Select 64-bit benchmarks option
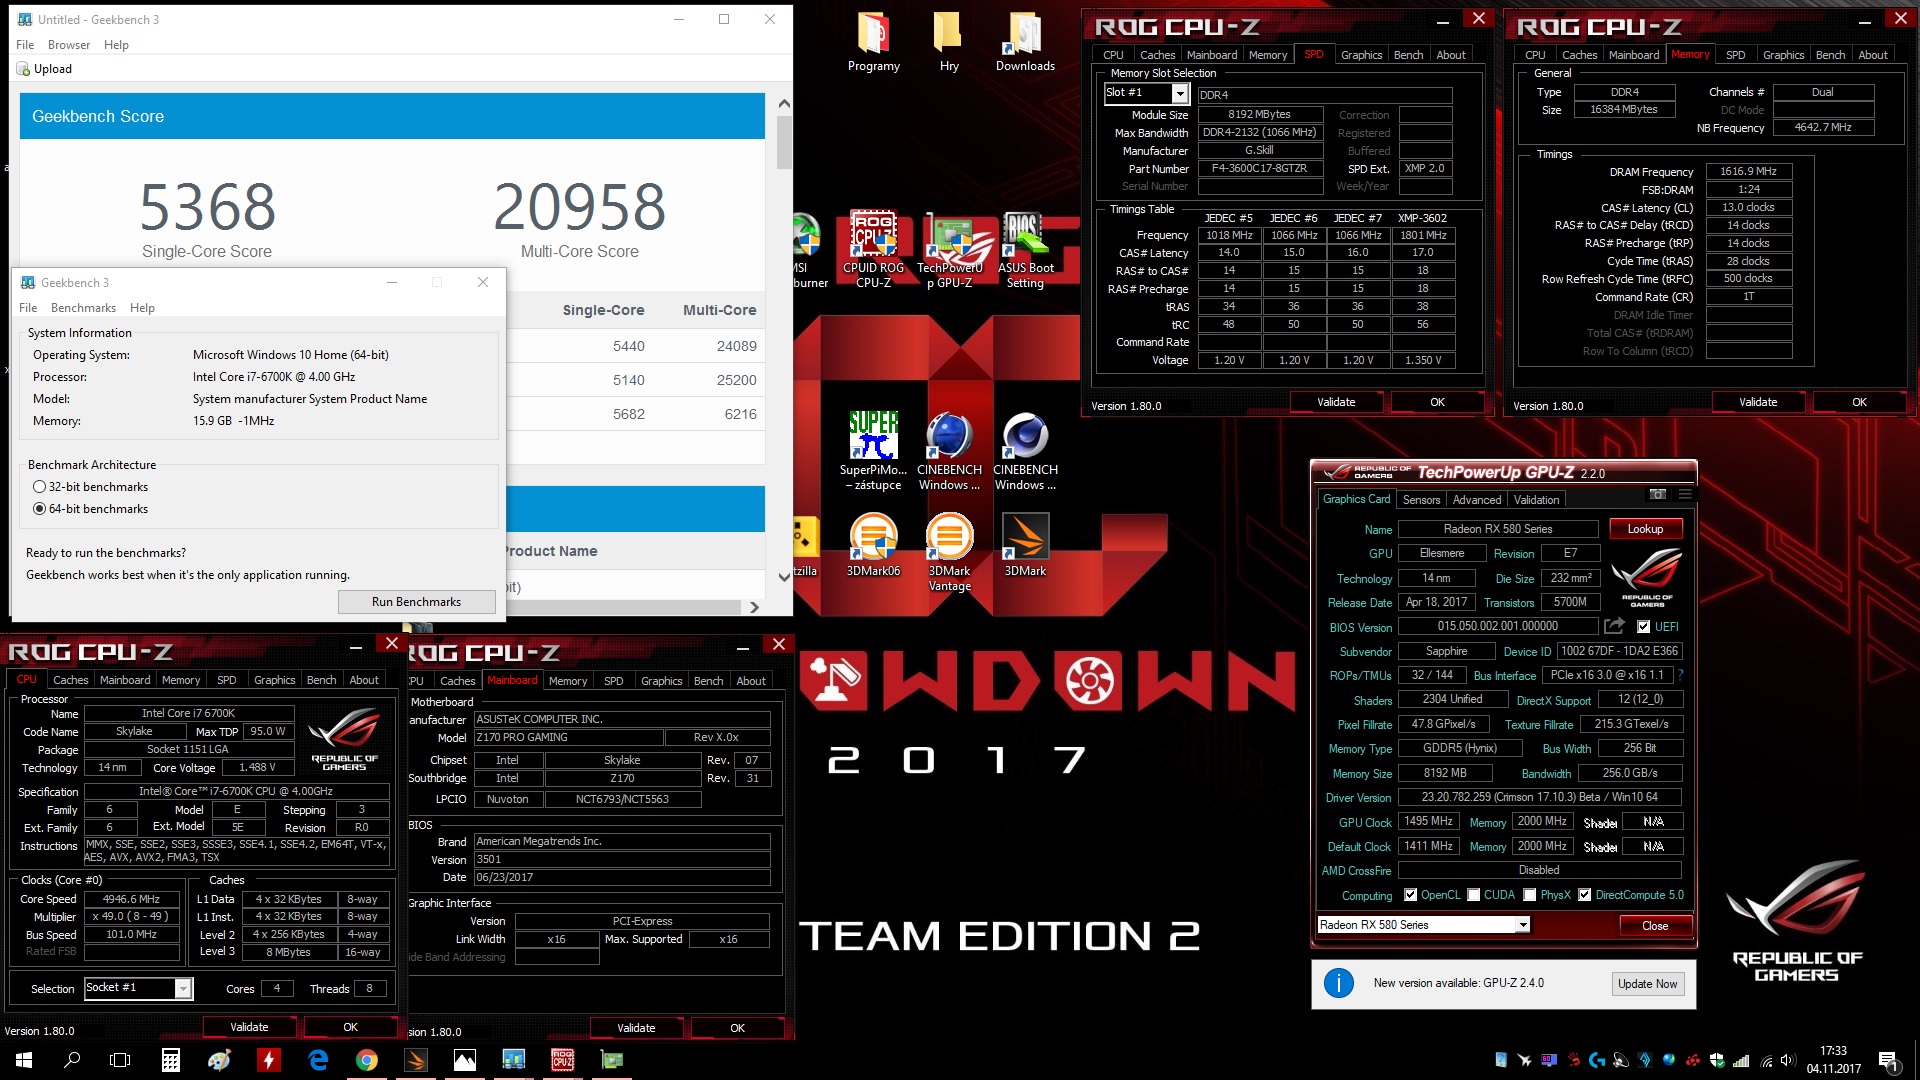Screen dimensions: 1920x1080 (90, 509)
